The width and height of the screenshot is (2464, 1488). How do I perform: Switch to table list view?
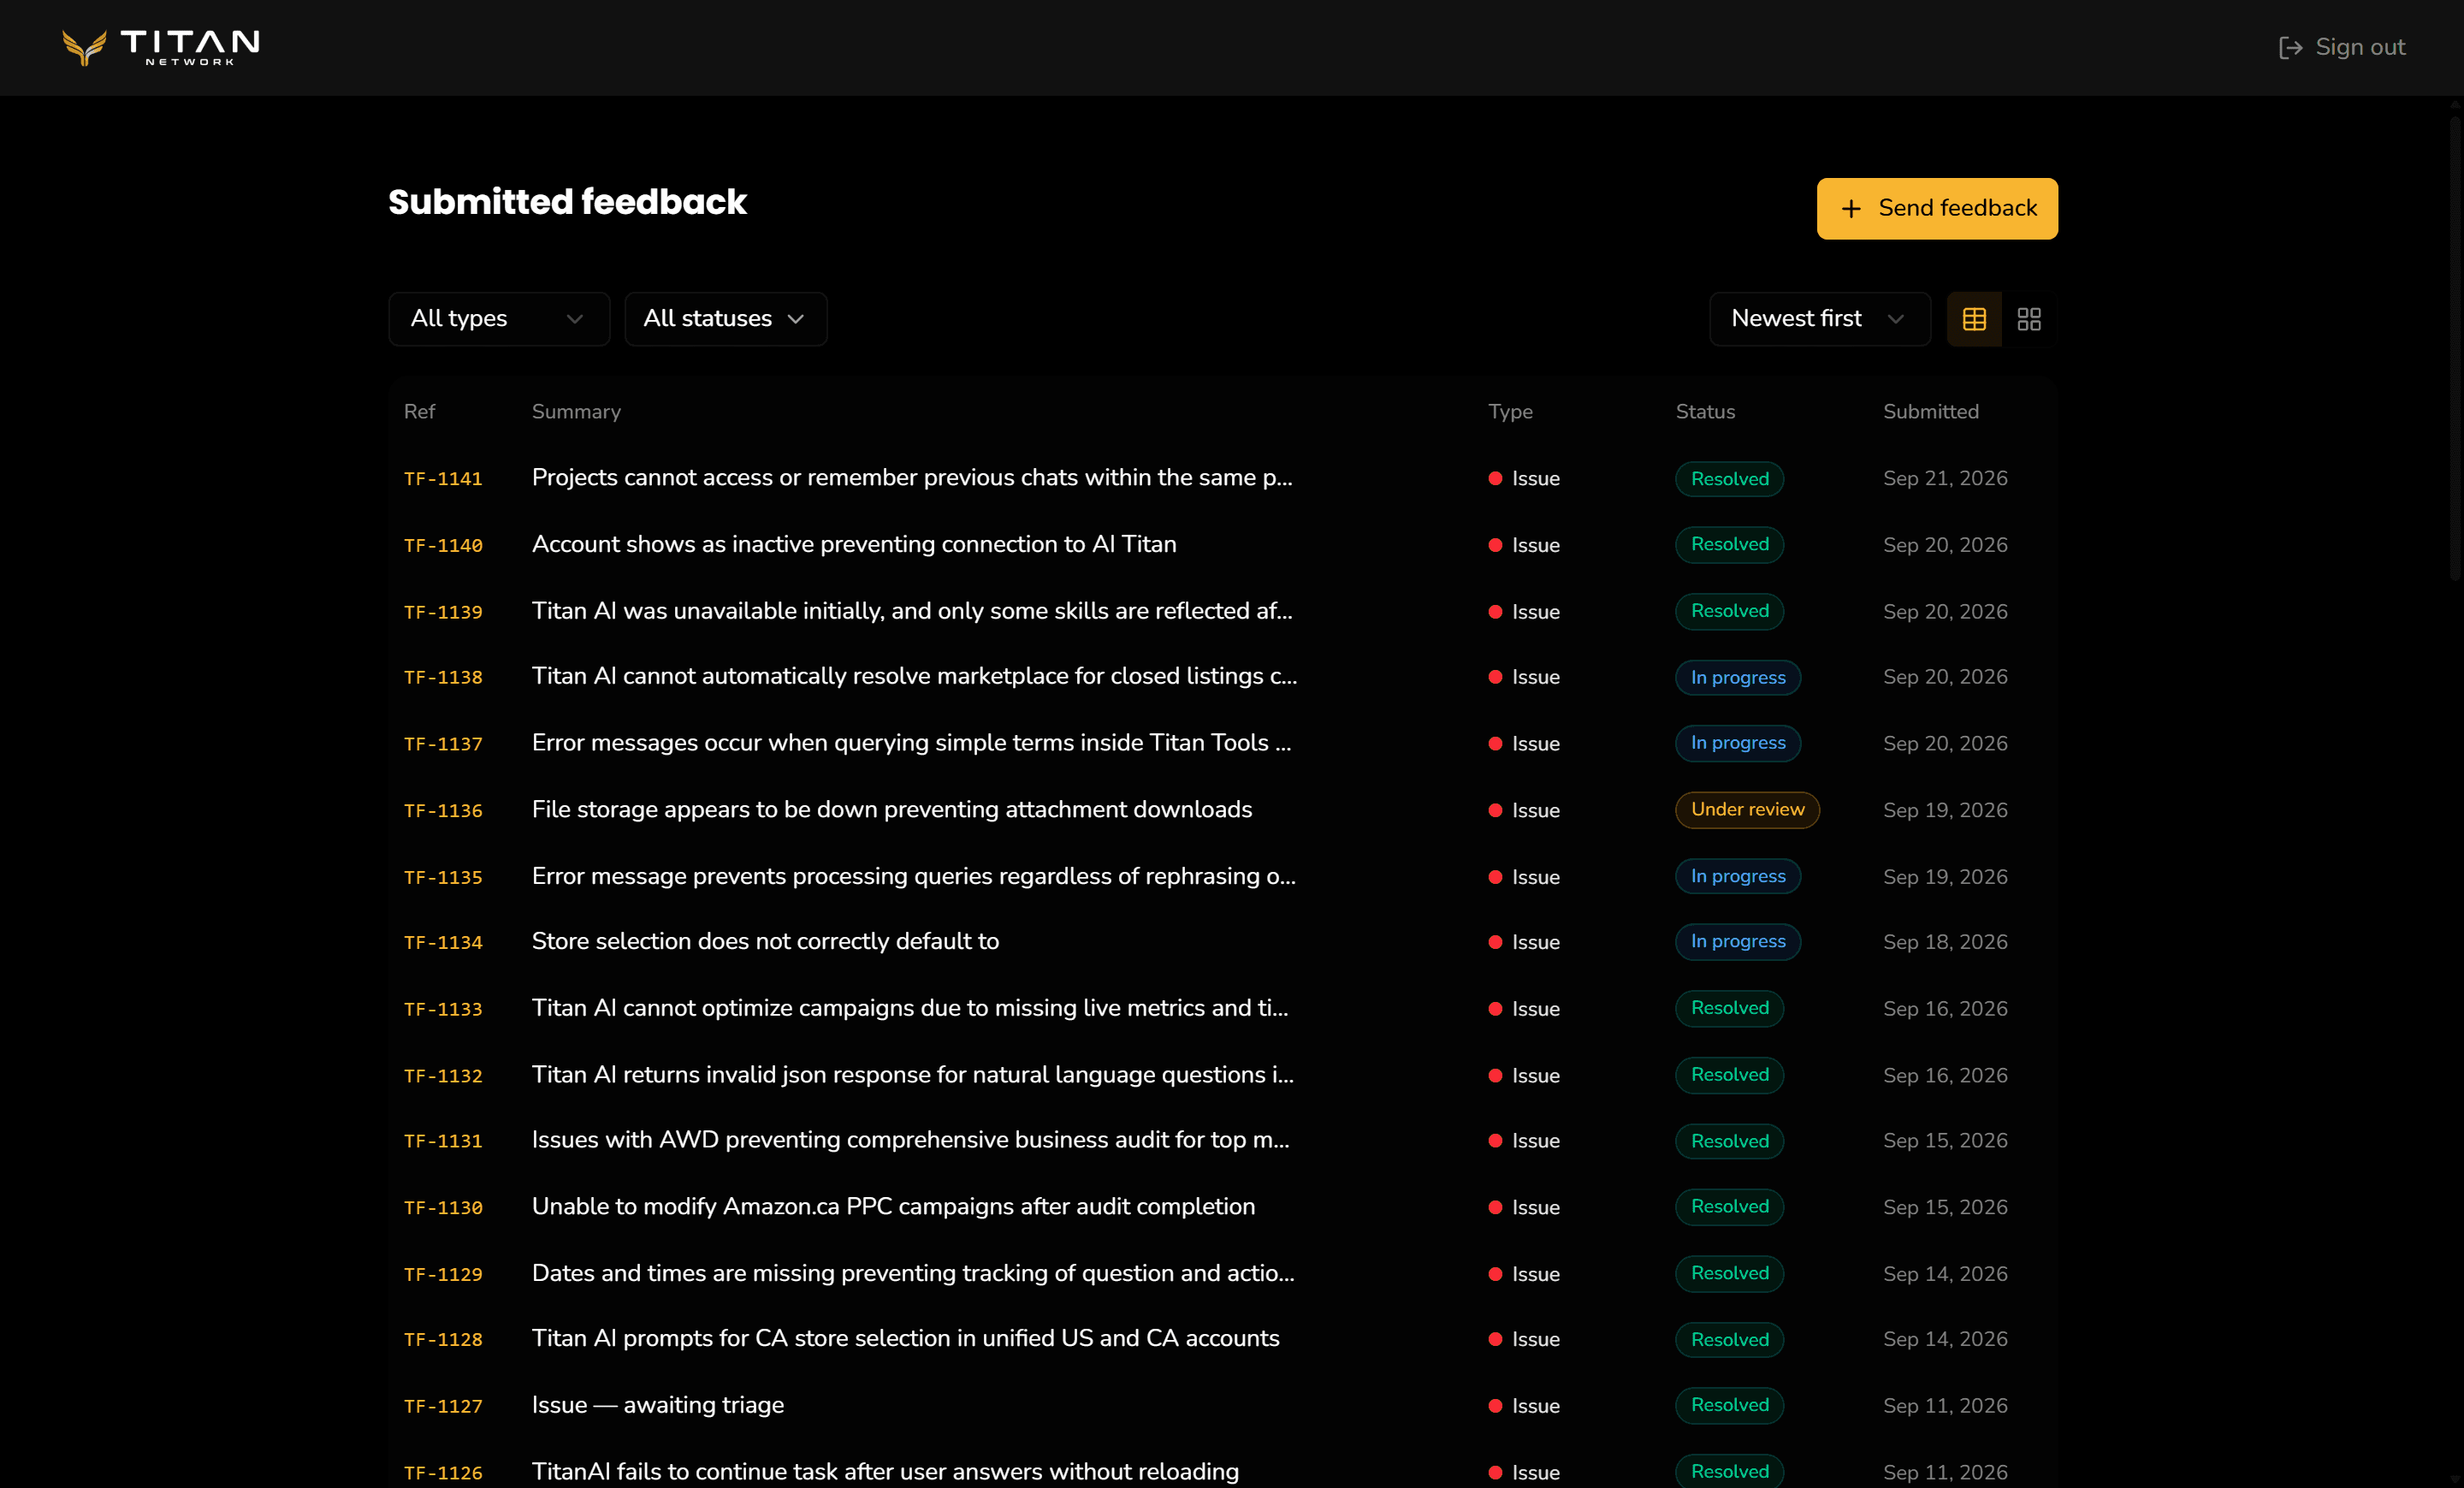click(1974, 319)
